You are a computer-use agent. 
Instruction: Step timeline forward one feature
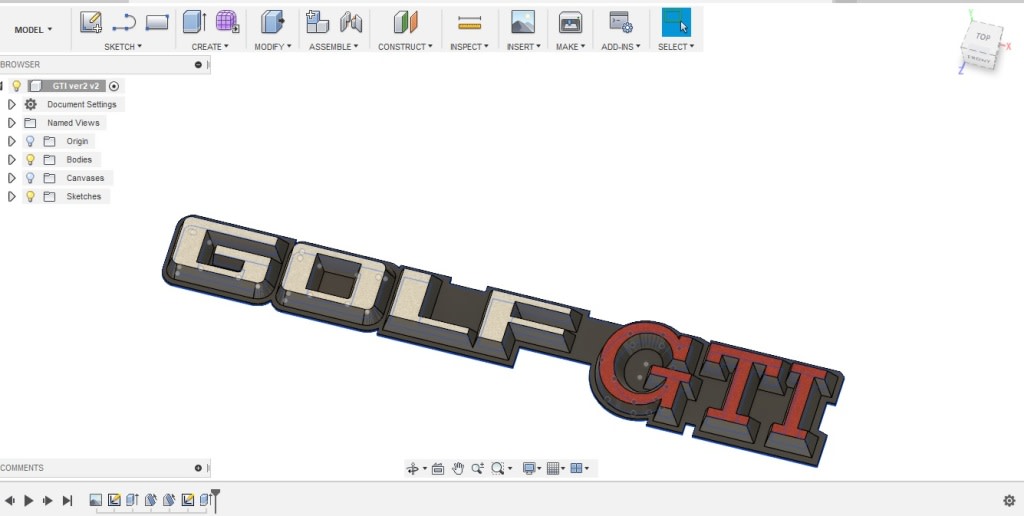point(48,501)
